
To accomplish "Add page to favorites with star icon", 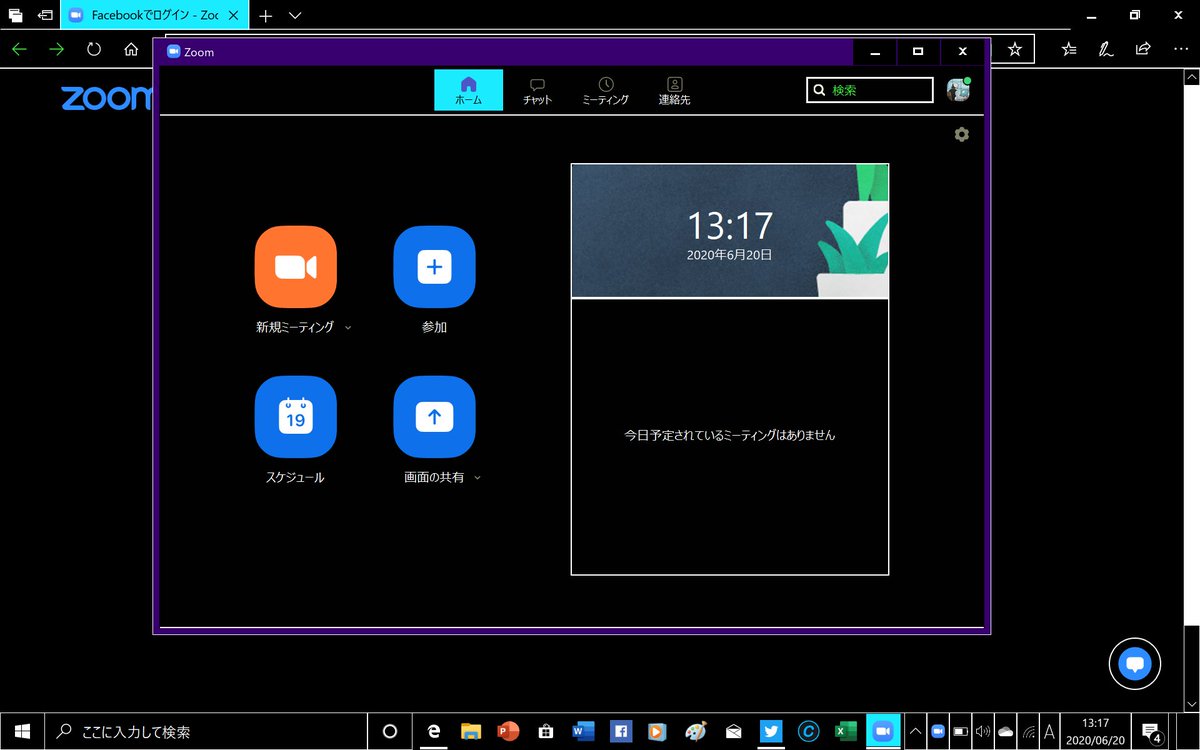I will coord(1015,49).
